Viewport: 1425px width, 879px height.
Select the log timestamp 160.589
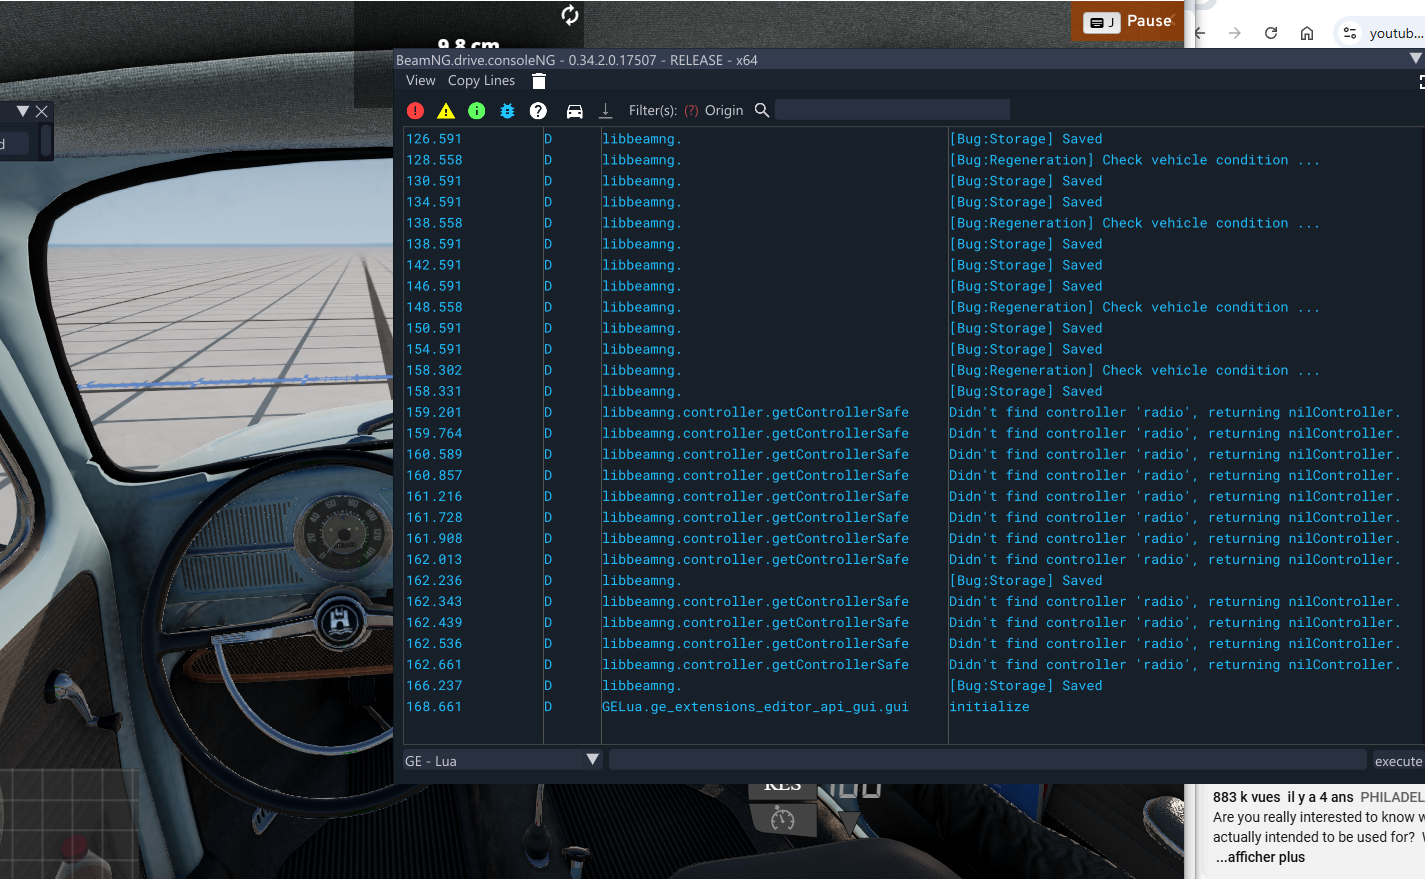coord(434,454)
